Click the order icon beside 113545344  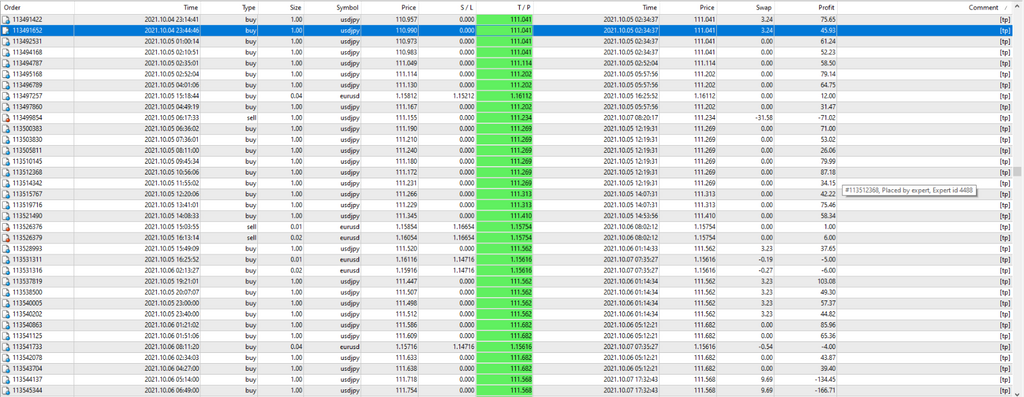pyautogui.click(x=6, y=390)
